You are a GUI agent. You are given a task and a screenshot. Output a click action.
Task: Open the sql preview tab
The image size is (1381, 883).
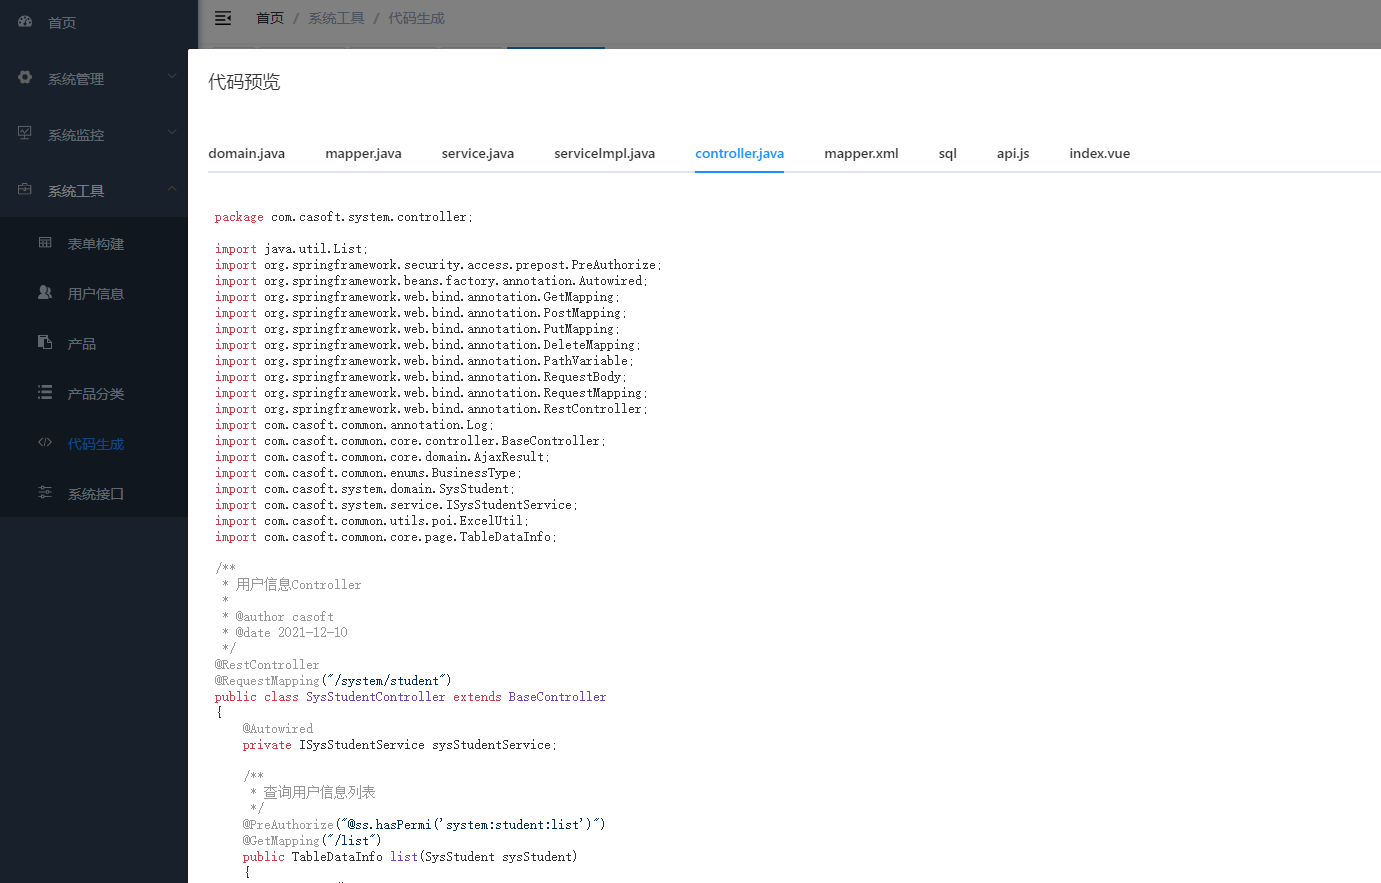pos(947,153)
